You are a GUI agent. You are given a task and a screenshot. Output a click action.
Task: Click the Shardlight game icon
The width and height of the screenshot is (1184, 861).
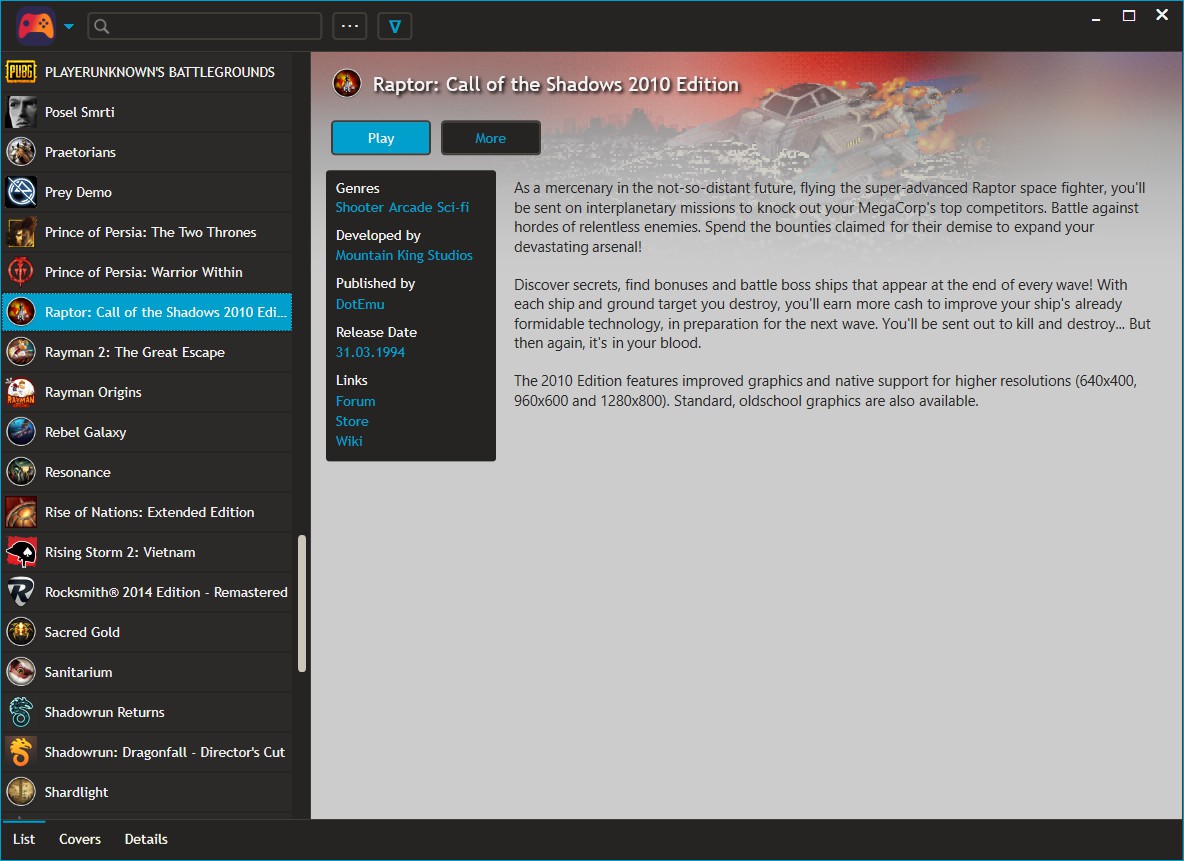tap(20, 792)
